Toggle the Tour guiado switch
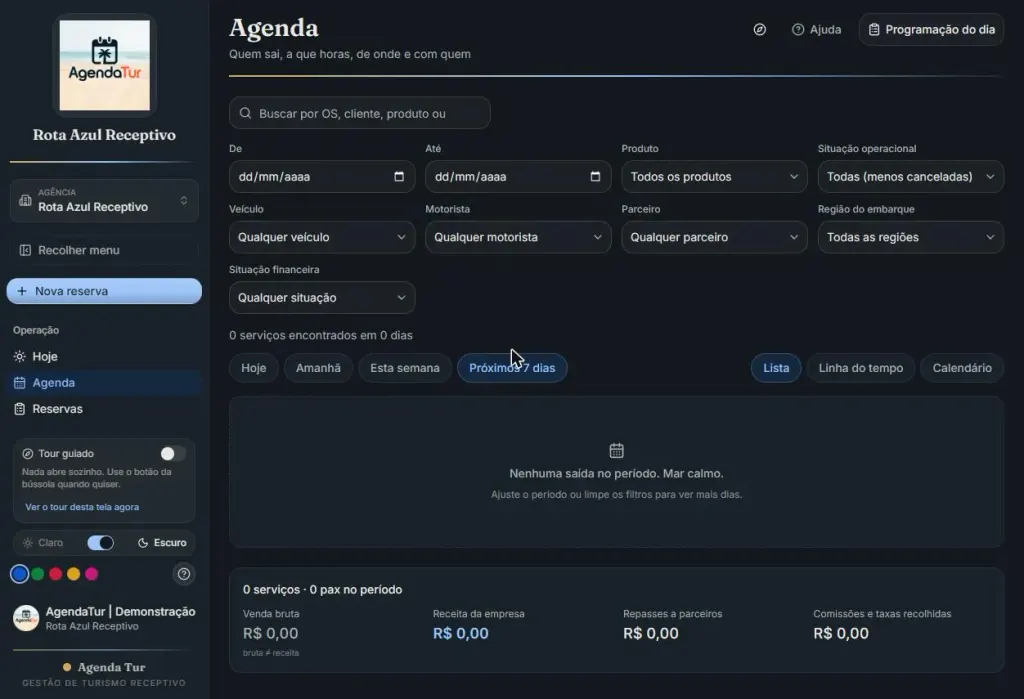1024x699 pixels. [x=173, y=453]
